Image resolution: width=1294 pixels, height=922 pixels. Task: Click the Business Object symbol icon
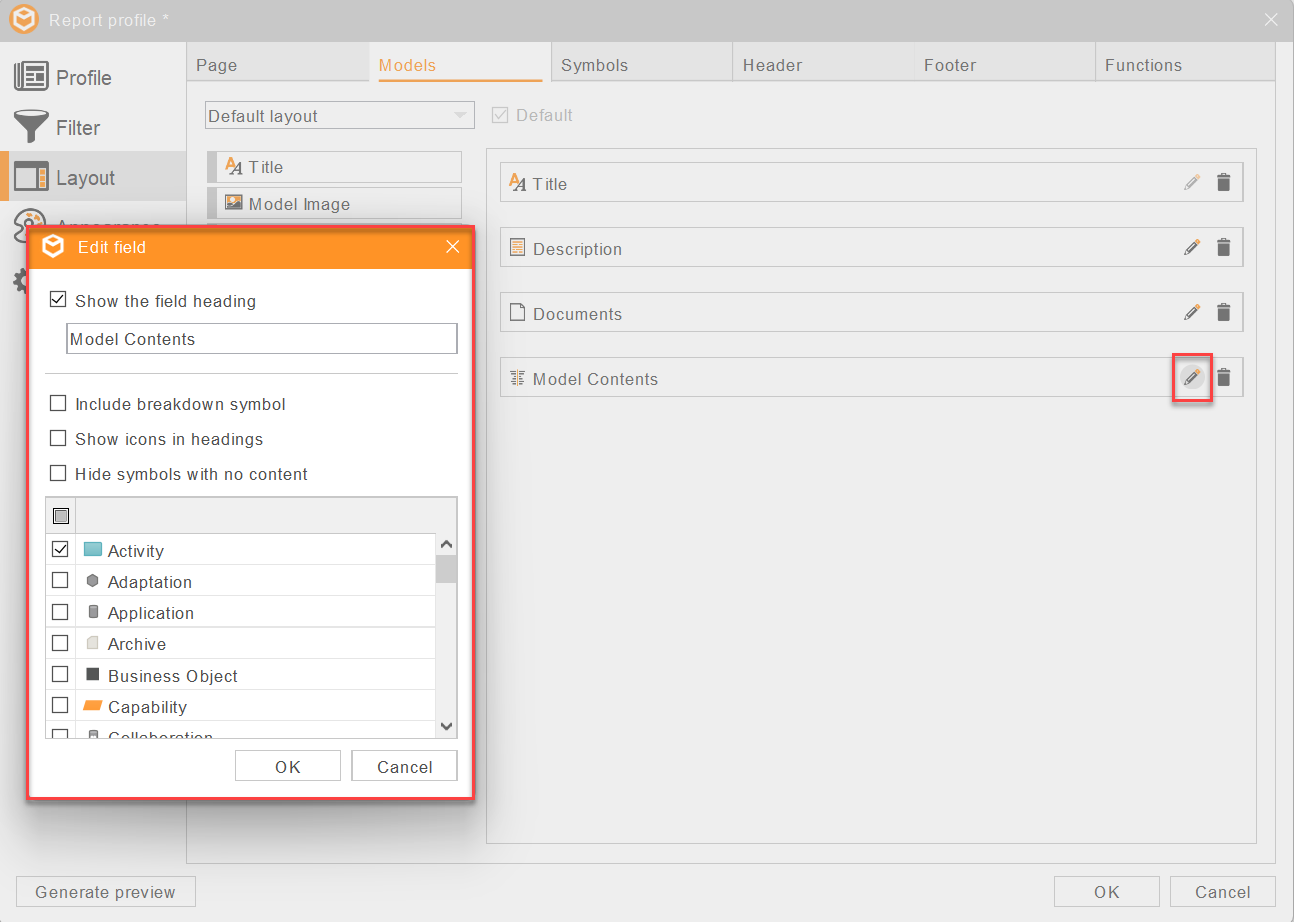point(93,675)
